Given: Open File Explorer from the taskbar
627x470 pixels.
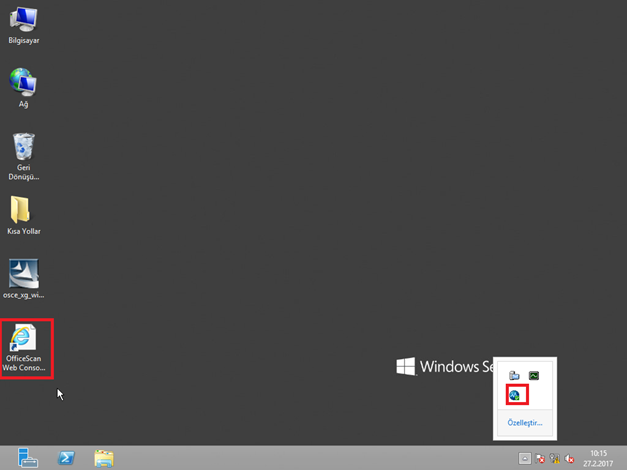Looking at the screenshot, I should click(104, 458).
